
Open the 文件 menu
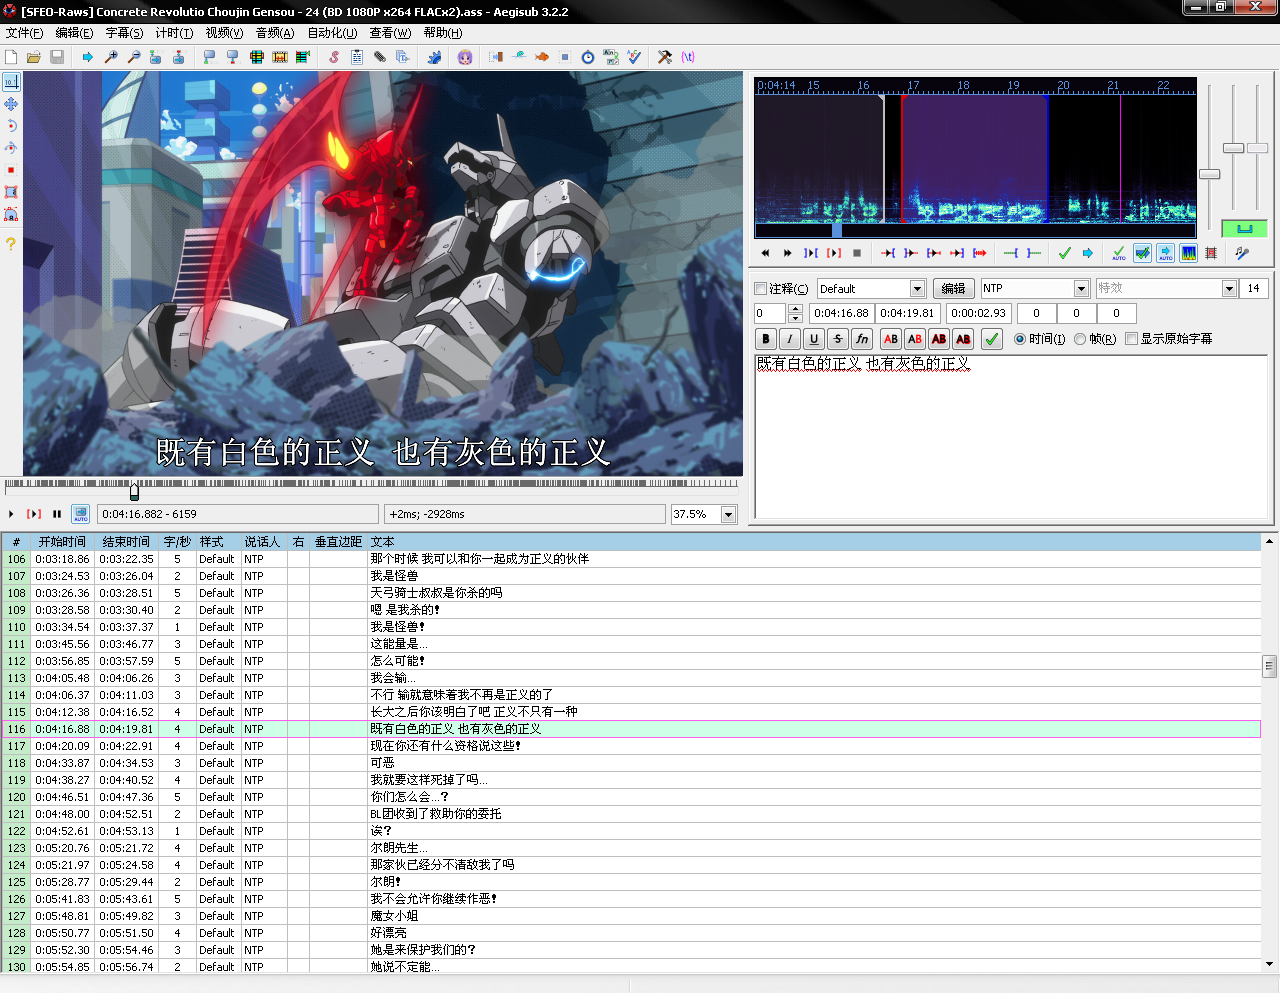coord(24,33)
